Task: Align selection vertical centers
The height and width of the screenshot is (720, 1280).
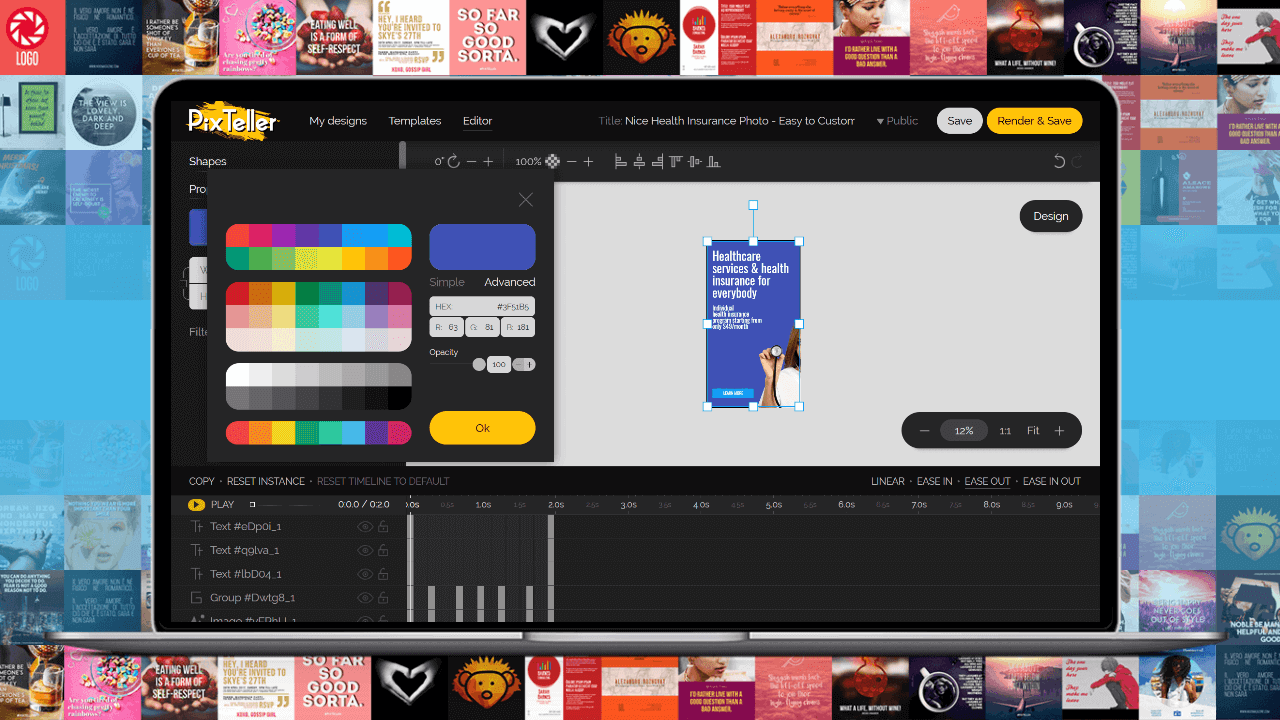Action: click(x=694, y=161)
